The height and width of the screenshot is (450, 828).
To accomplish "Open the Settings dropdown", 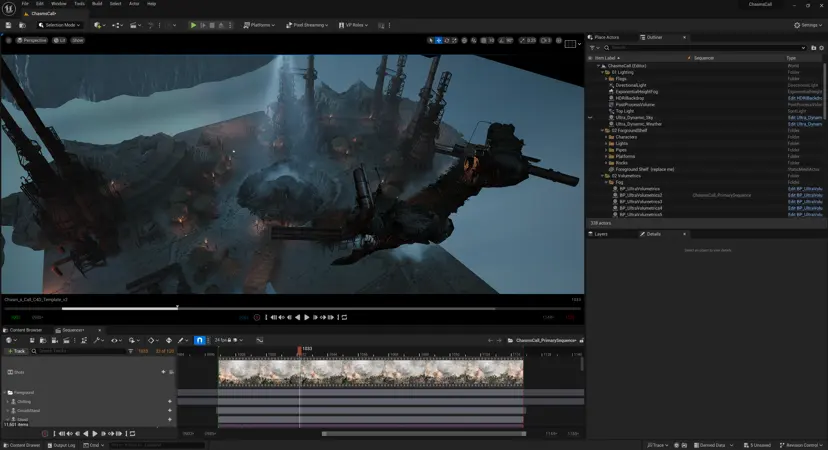I will tap(808, 25).
